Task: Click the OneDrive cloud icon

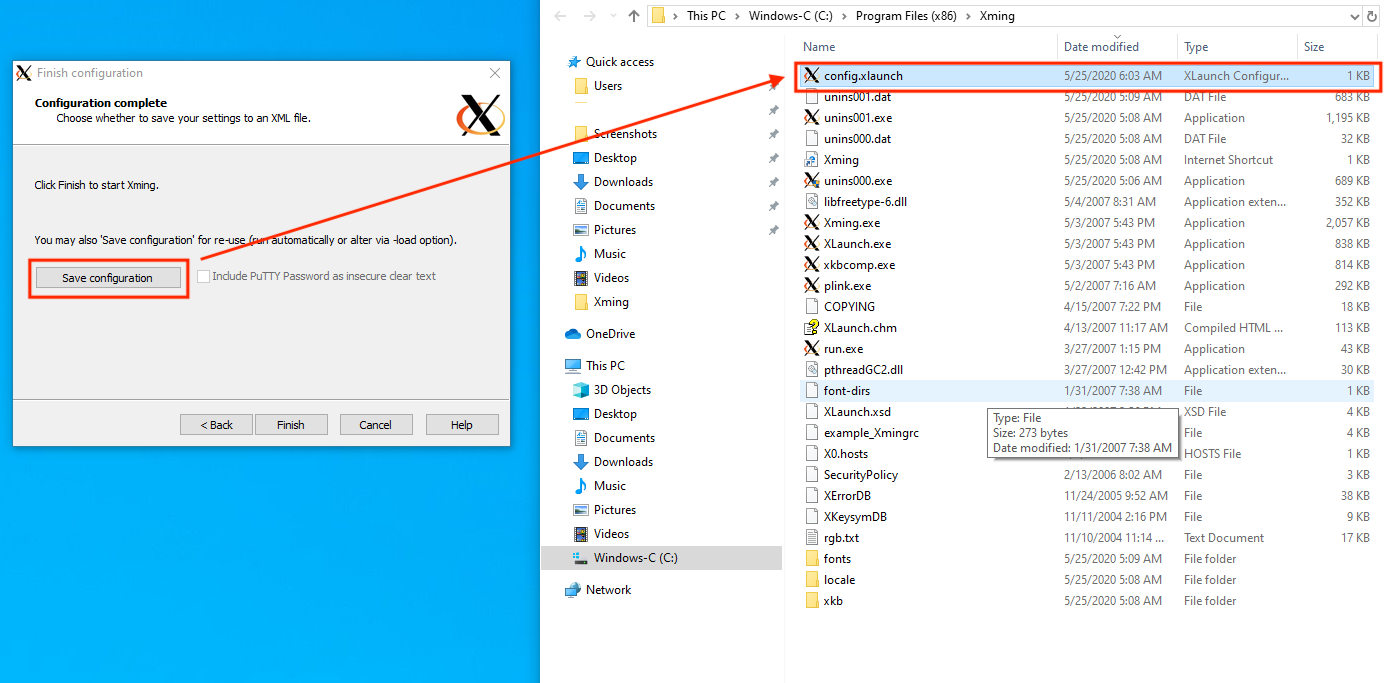Action: [x=573, y=334]
